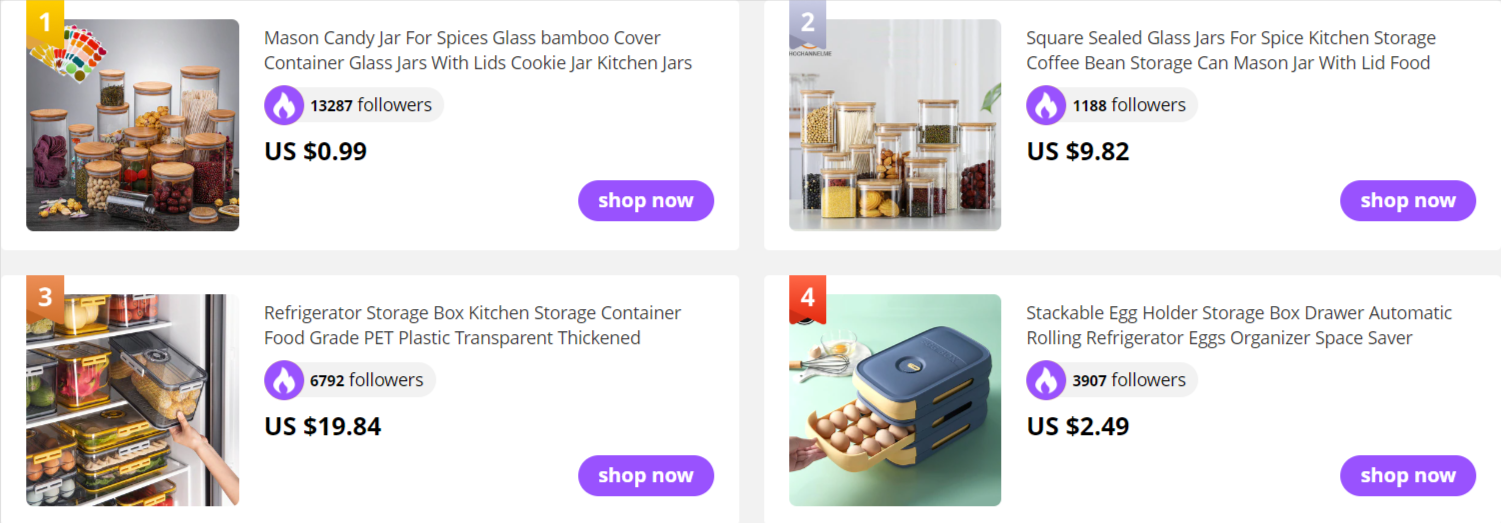The image size is (1501, 523).
Task: Shop now for Mason Candy Jar
Action: point(646,200)
